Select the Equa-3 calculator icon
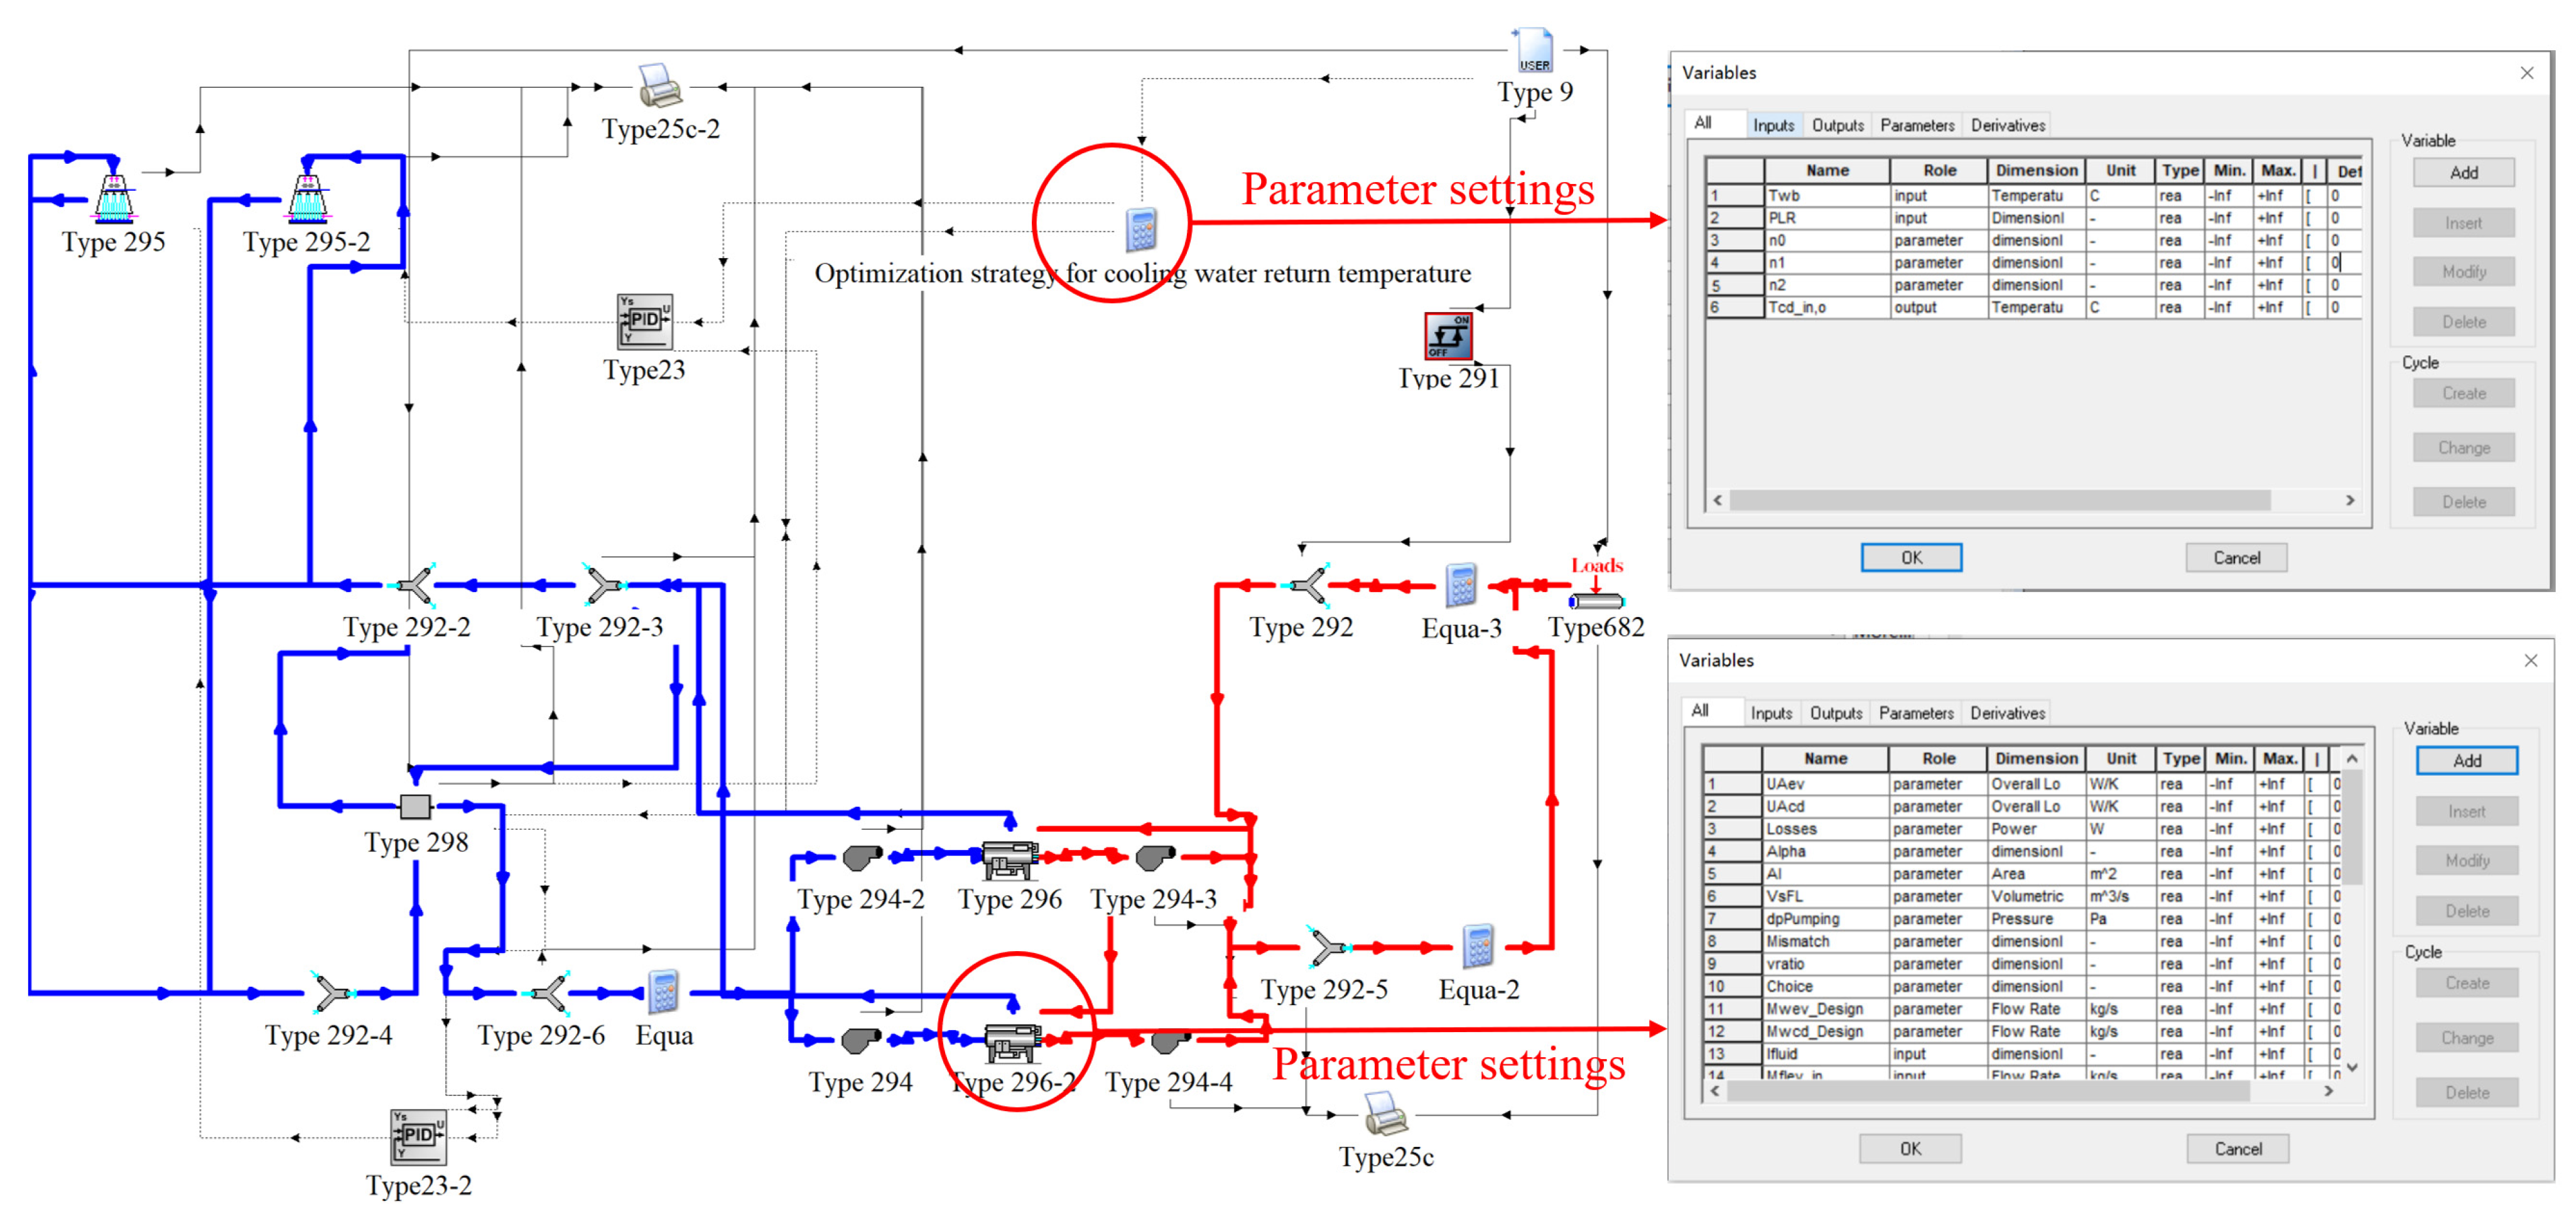2576x1216 pixels. click(1461, 585)
